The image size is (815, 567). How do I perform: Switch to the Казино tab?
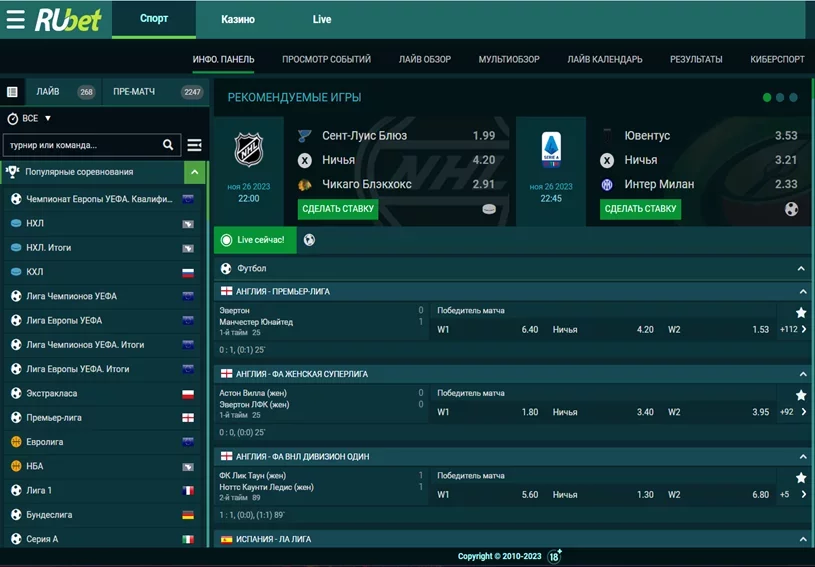tap(238, 19)
